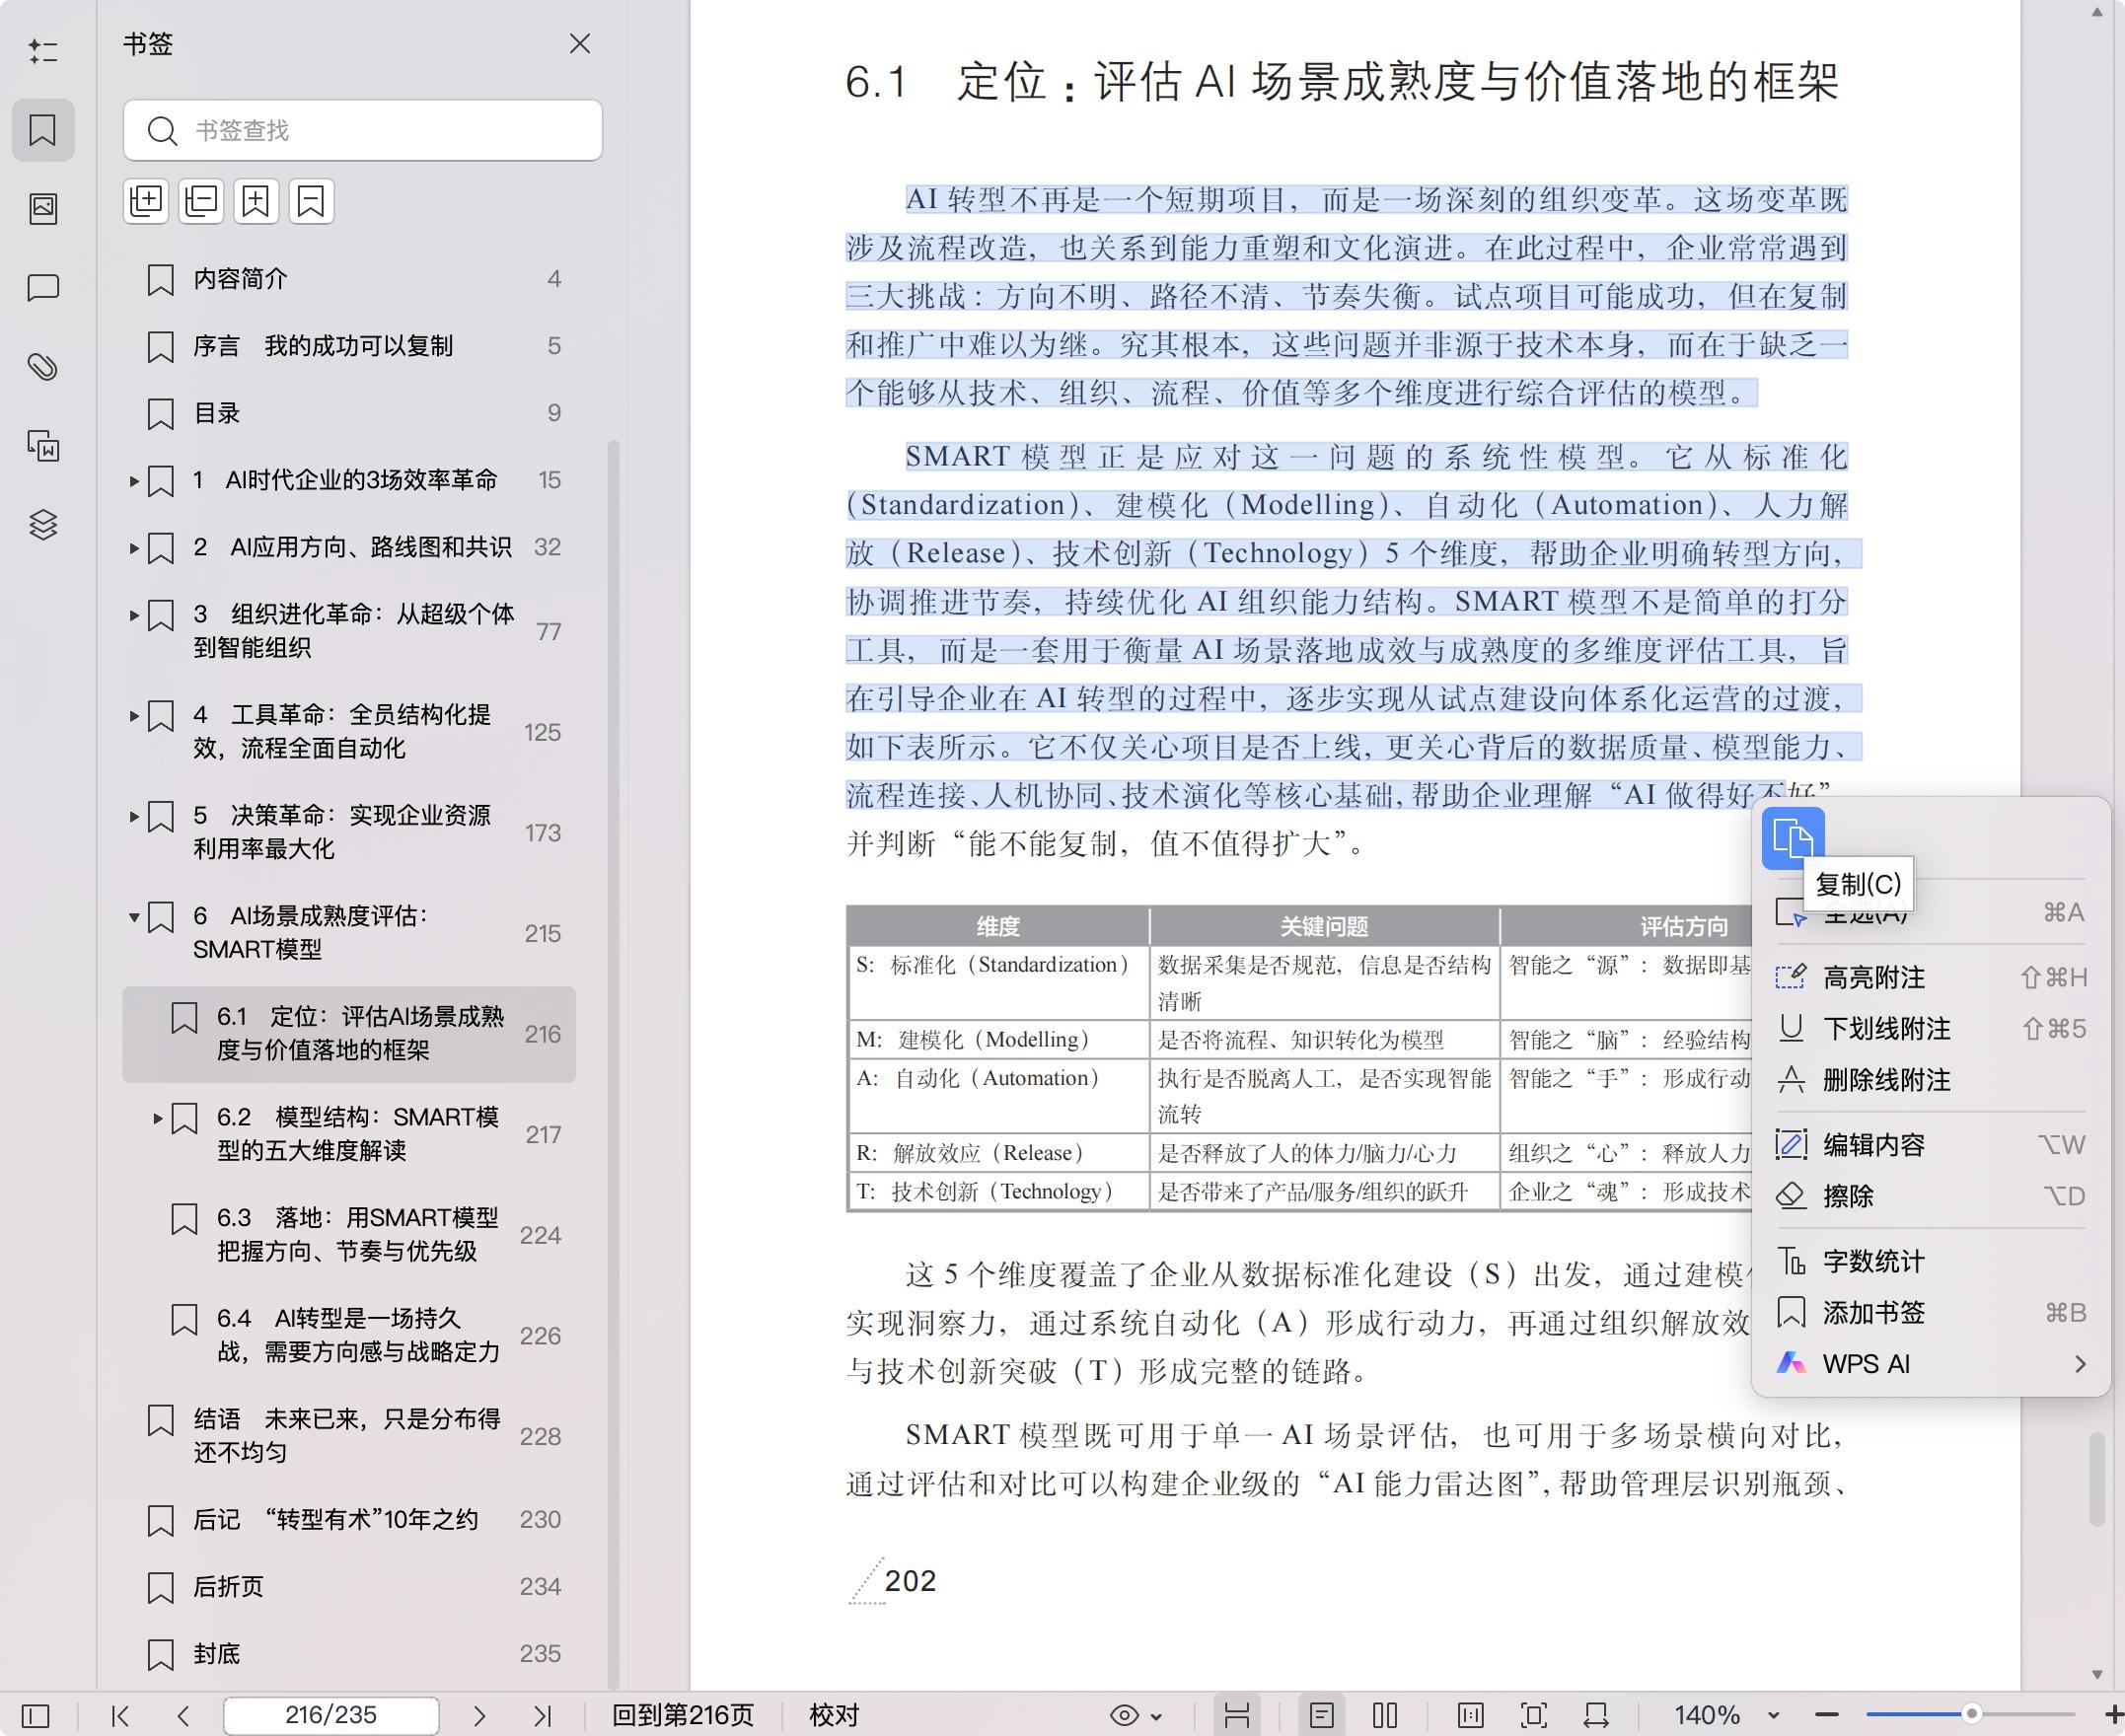The image size is (2125, 1736).
Task: Open bookmark 内容简介
Action: [349, 279]
